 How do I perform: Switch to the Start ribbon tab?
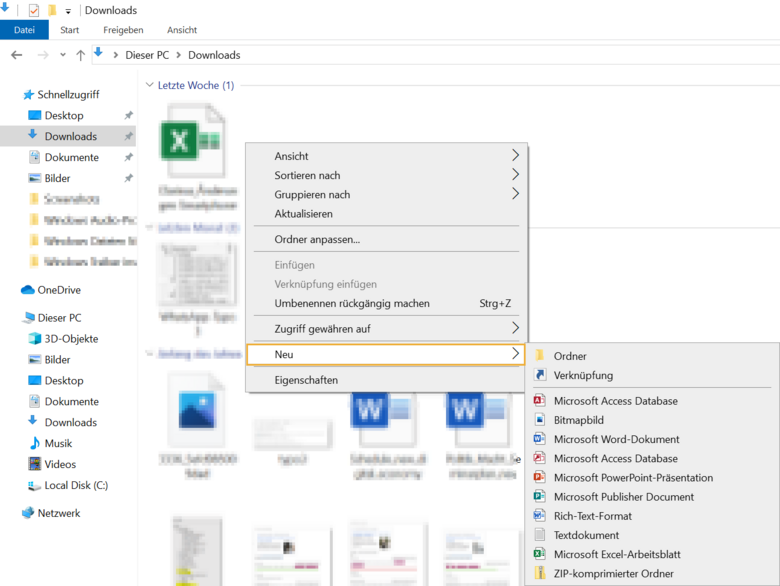[x=70, y=30]
